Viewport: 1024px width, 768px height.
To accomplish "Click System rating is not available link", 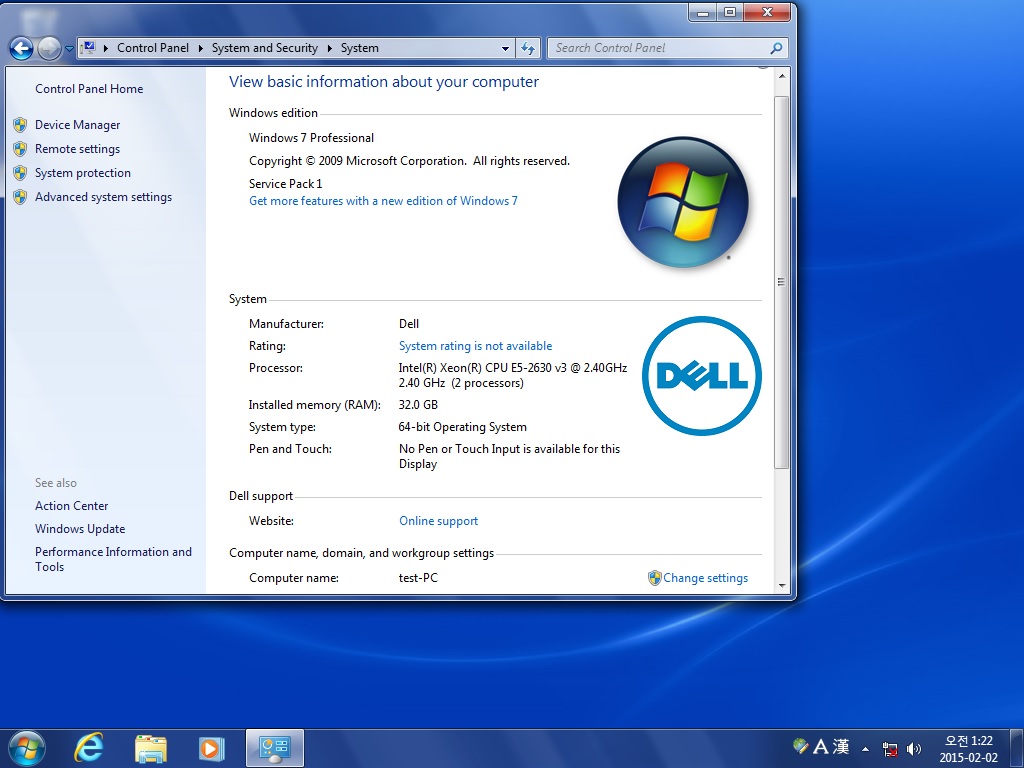I will (475, 346).
